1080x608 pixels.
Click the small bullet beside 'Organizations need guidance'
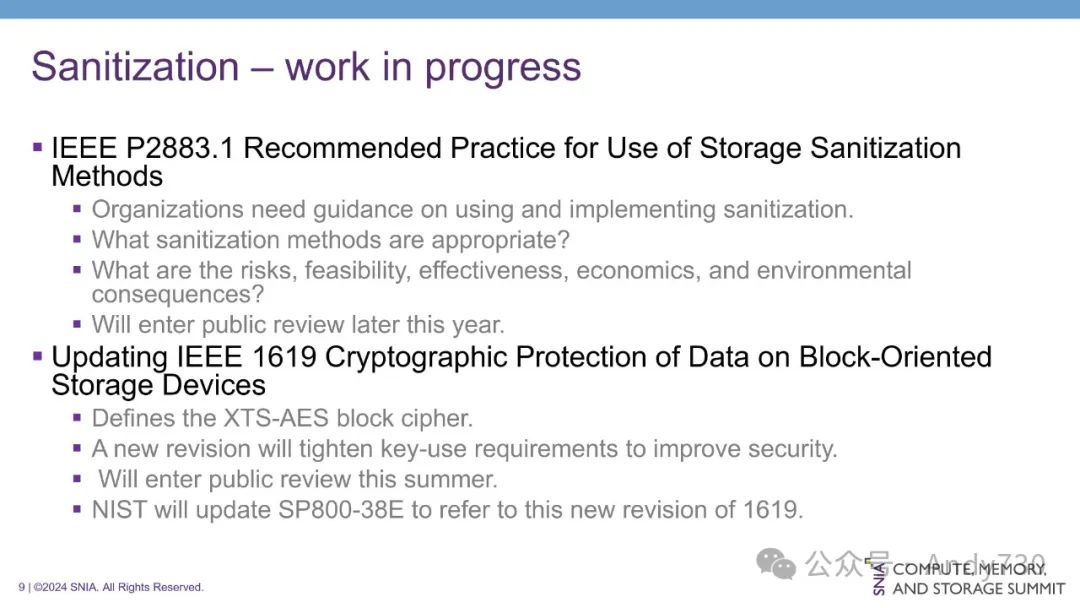tap(78, 210)
